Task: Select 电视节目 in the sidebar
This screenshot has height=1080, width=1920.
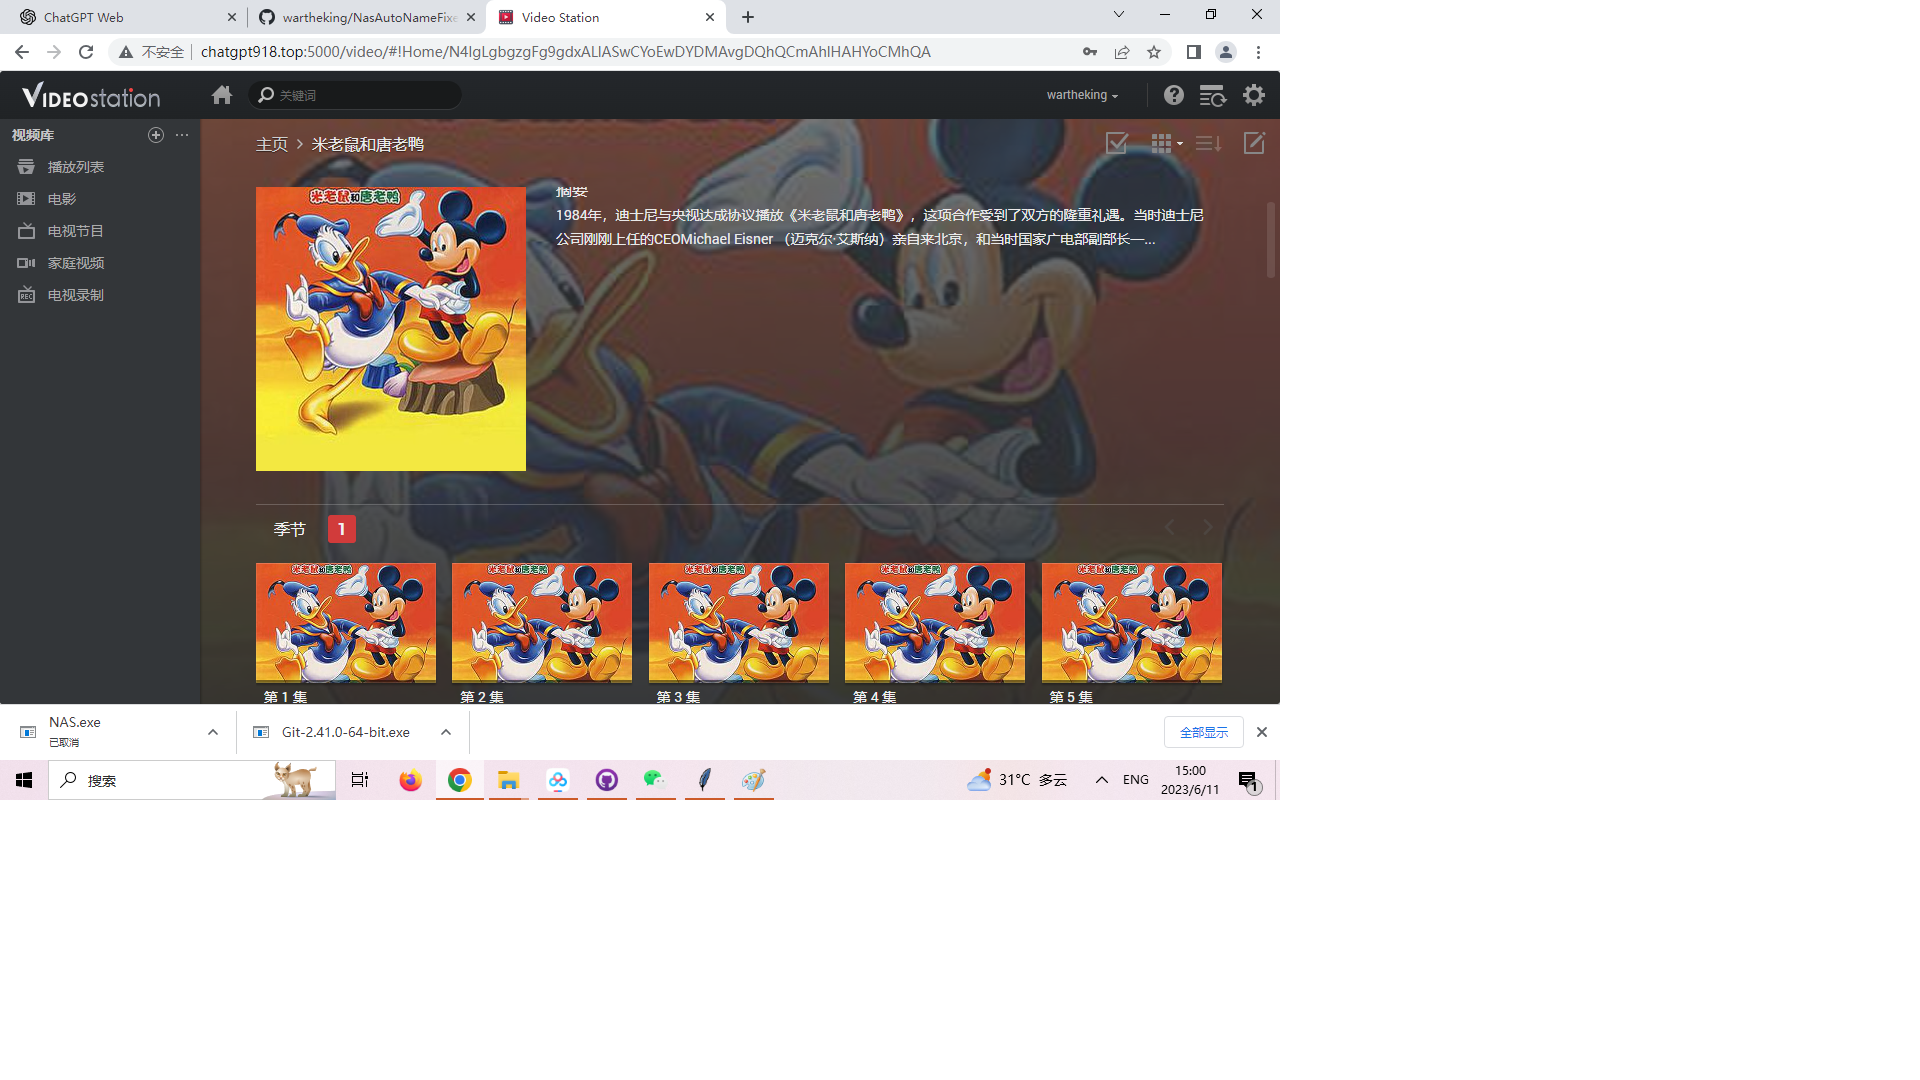Action: 75,231
